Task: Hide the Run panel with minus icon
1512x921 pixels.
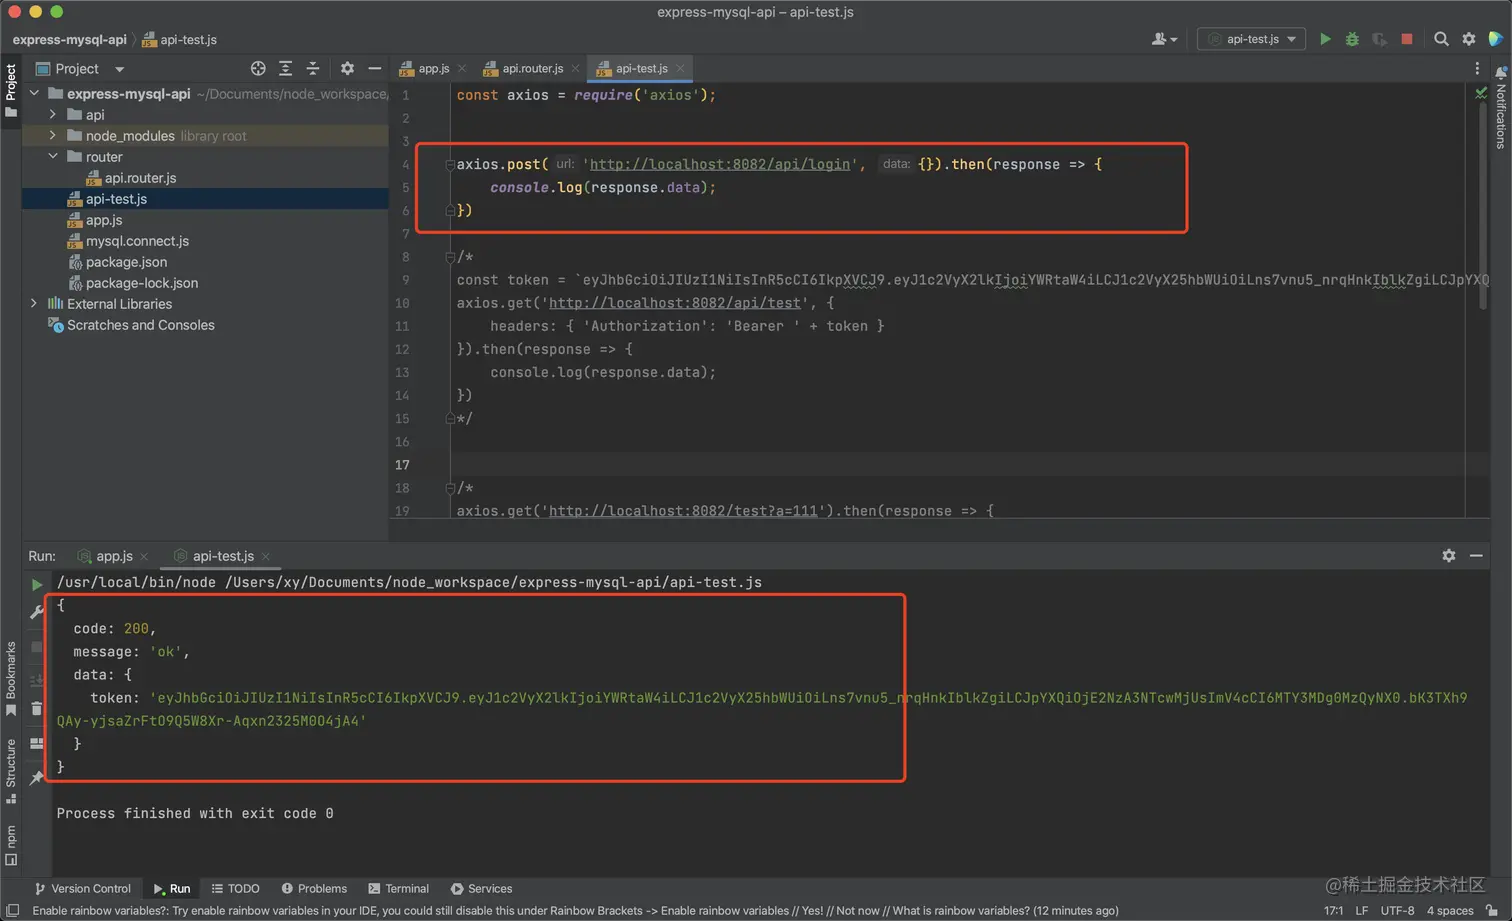Action: 1476,555
